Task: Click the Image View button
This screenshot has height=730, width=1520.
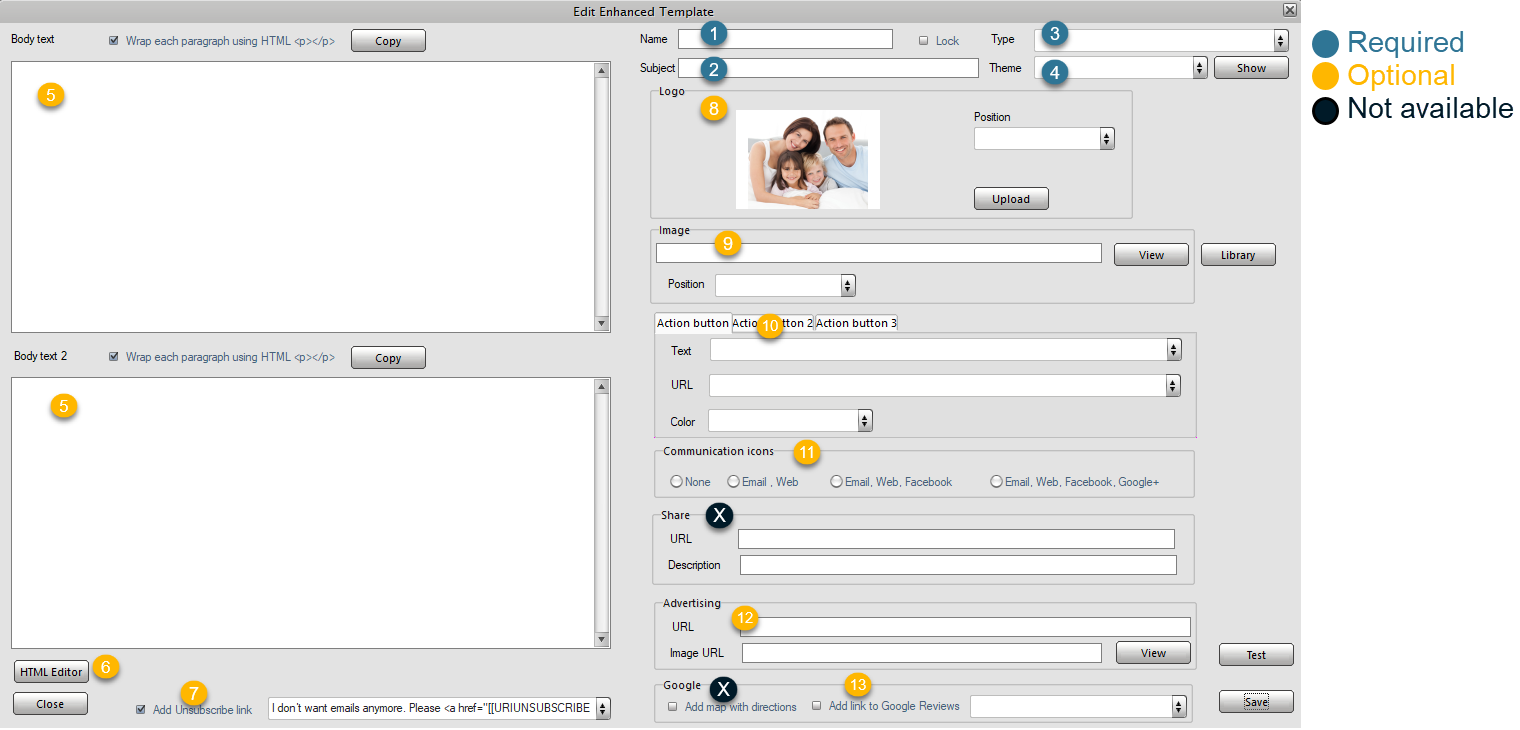Action: click(x=1151, y=254)
